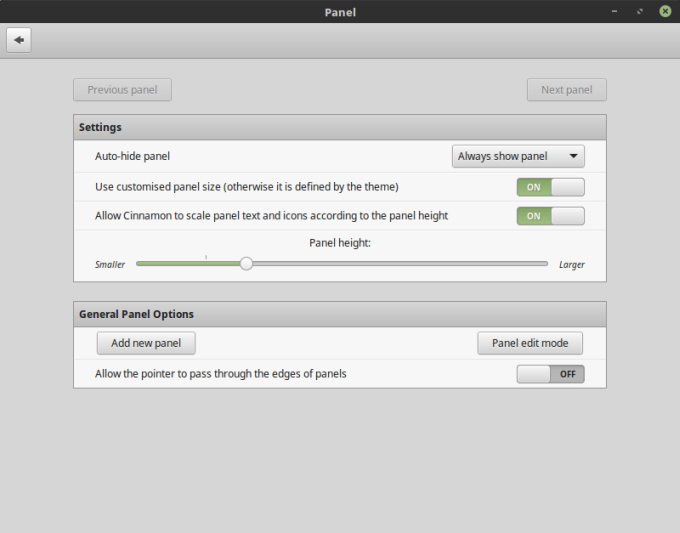
Task: Toggle customised panel size switch
Action: coord(550,187)
